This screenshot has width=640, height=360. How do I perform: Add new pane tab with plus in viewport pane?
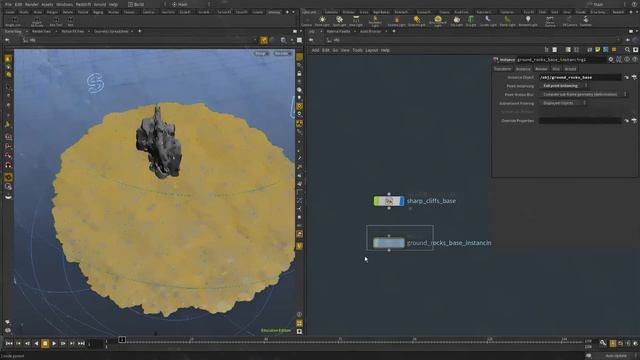(140, 31)
